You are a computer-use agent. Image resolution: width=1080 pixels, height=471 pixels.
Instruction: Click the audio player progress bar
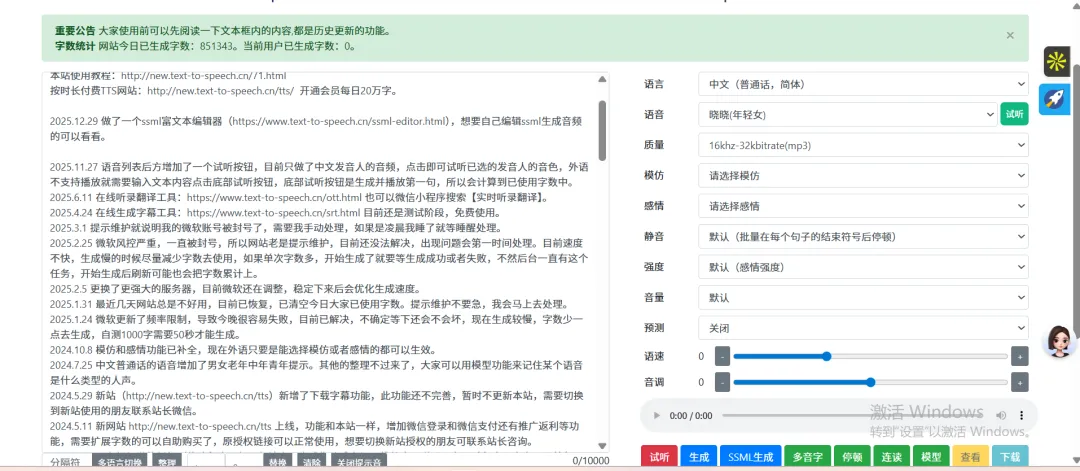(x=852, y=416)
